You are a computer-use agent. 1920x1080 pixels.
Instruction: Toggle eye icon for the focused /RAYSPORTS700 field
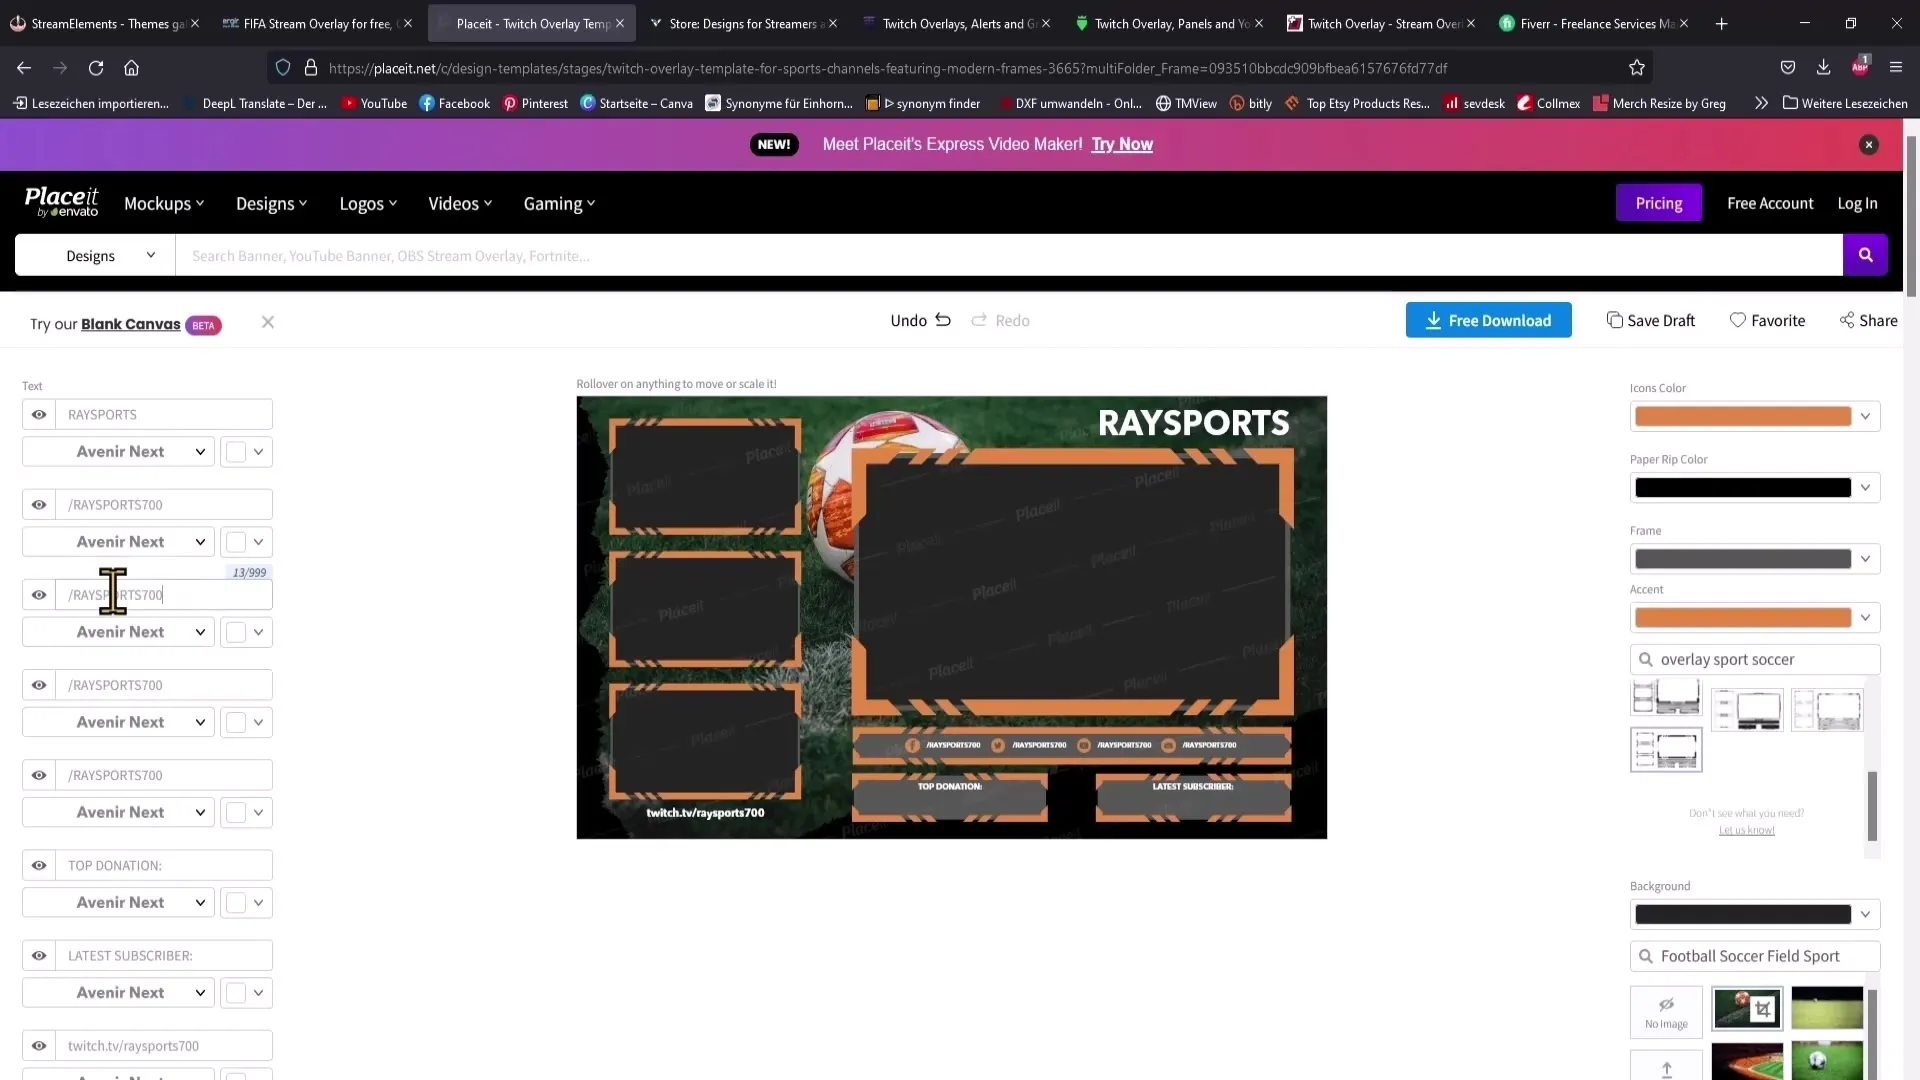click(39, 595)
